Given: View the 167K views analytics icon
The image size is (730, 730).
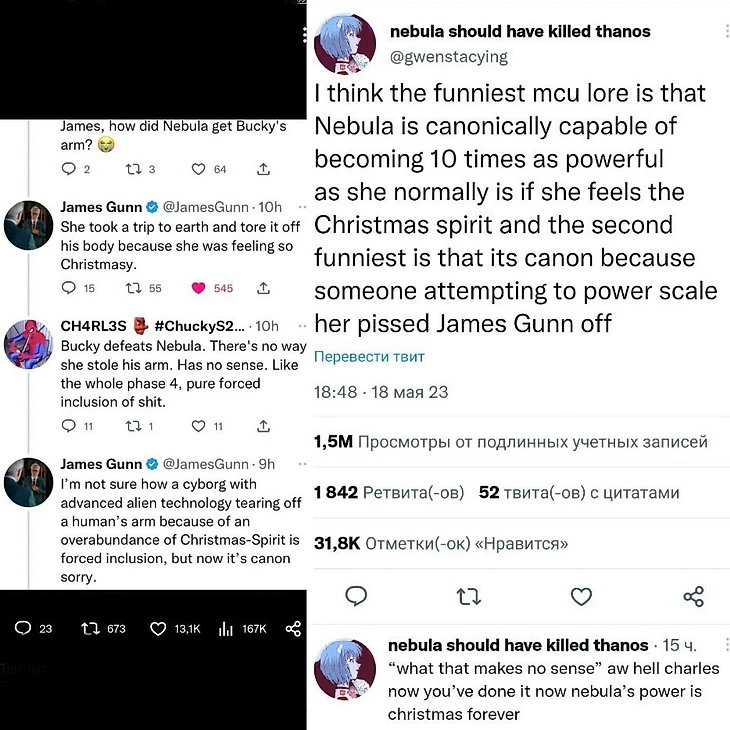Looking at the screenshot, I should tap(226, 628).
